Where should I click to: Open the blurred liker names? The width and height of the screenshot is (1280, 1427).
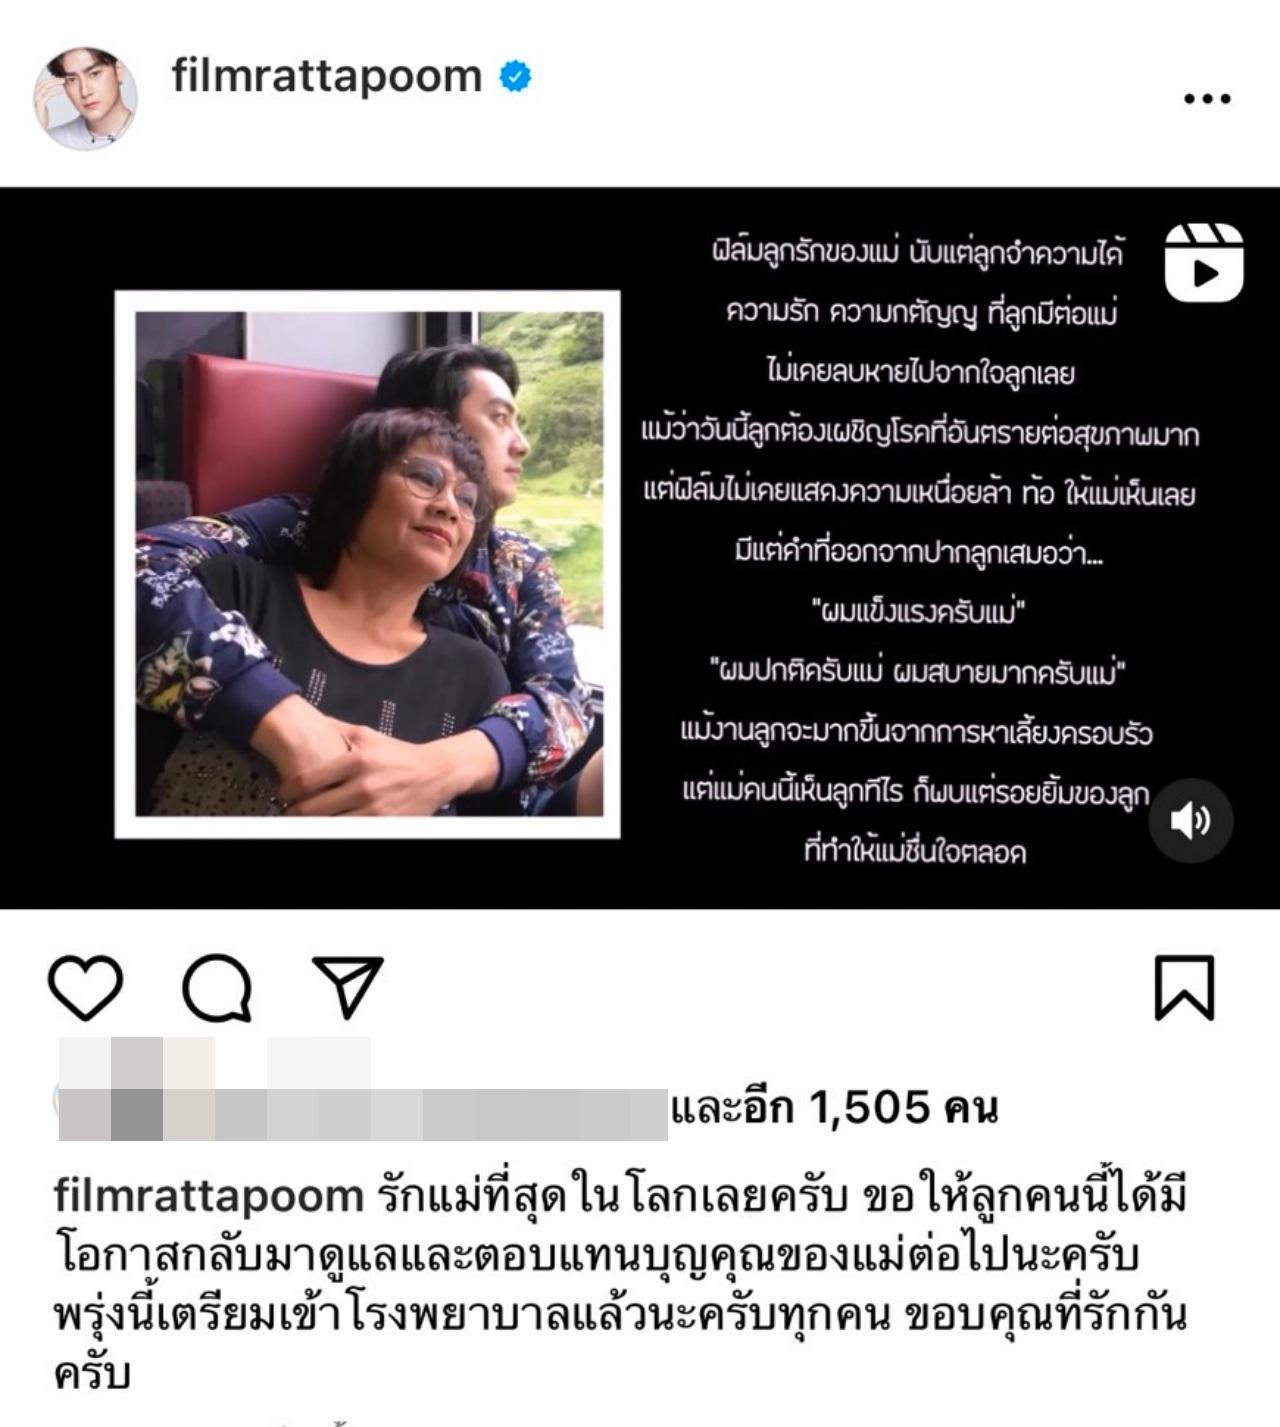(x=363, y=1089)
